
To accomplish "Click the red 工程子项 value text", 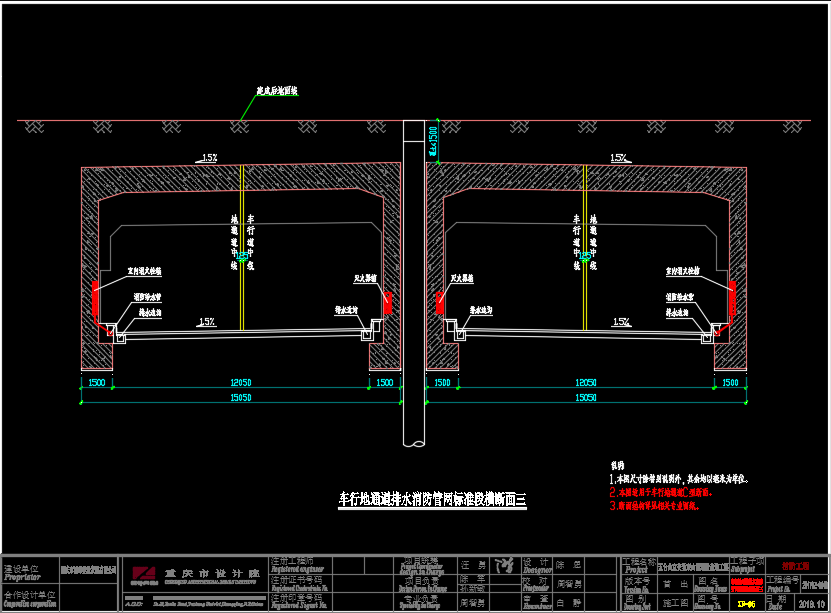I will point(796,566).
